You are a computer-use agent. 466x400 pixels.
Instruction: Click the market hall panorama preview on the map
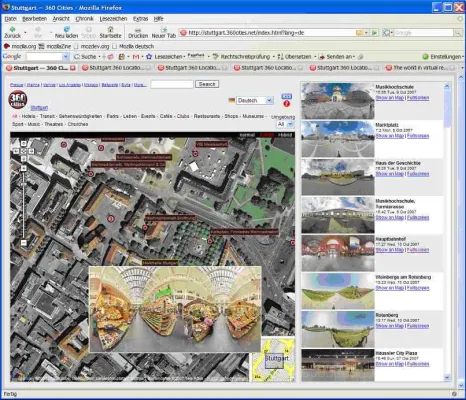[x=175, y=309]
